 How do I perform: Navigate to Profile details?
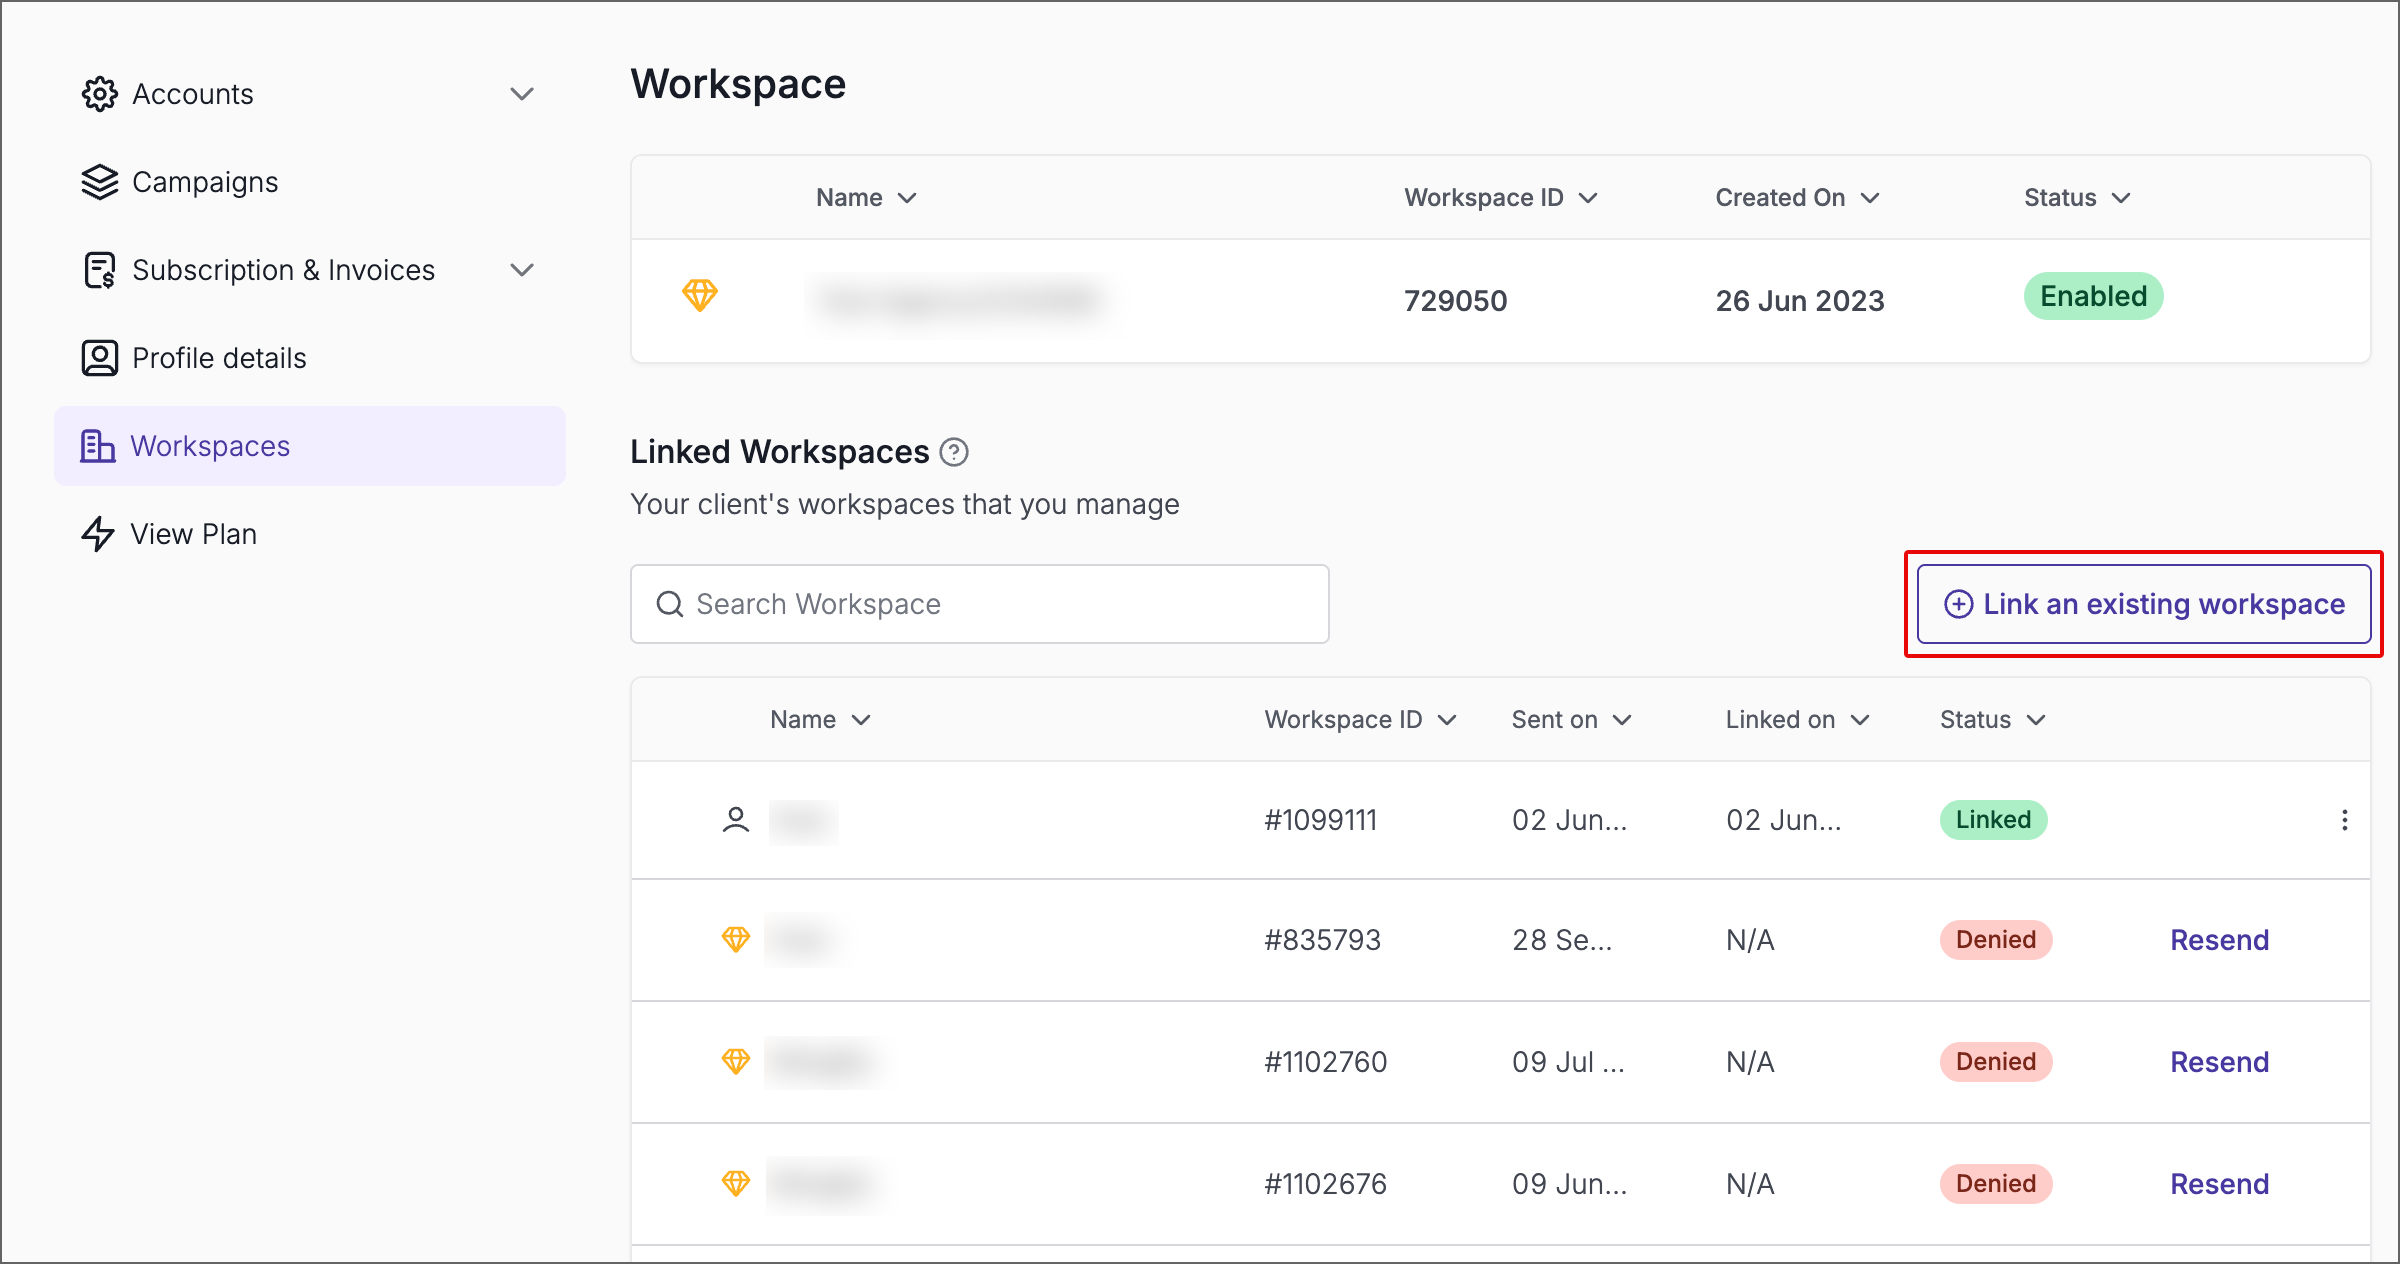[219, 357]
